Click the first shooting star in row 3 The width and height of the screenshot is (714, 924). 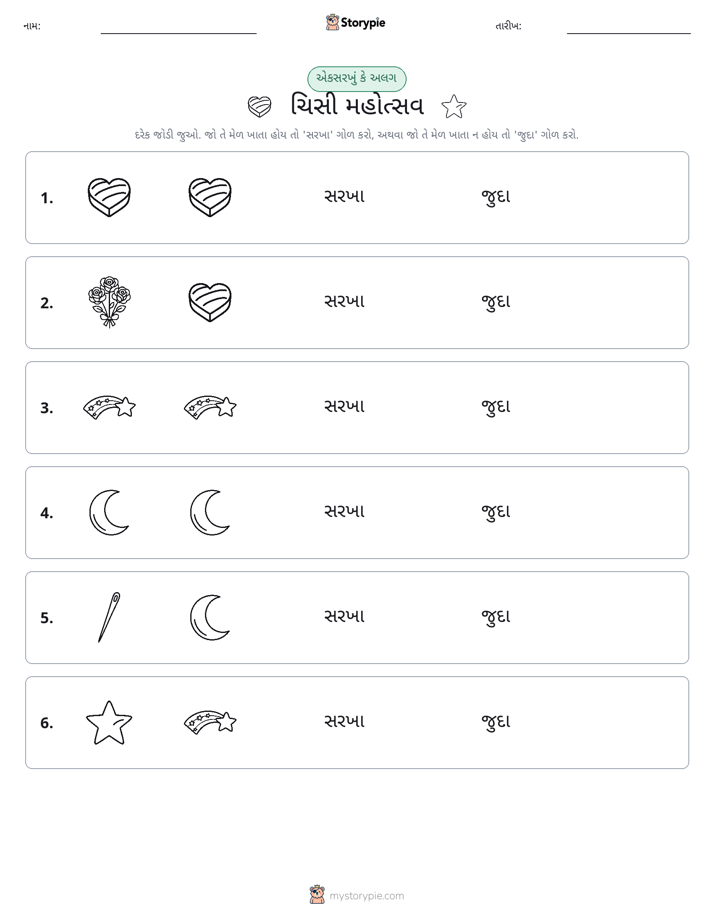pyautogui.click(x=110, y=407)
